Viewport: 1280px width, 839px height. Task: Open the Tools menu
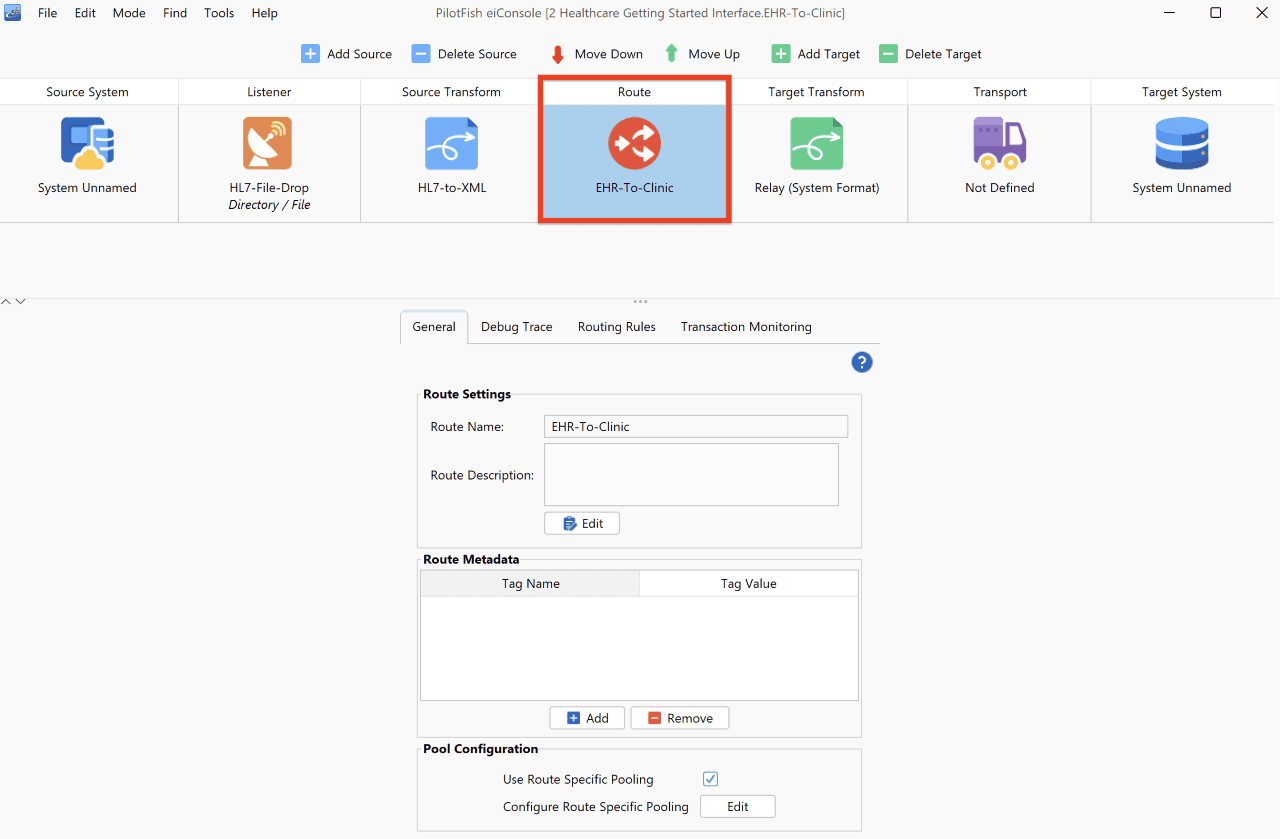[x=219, y=13]
